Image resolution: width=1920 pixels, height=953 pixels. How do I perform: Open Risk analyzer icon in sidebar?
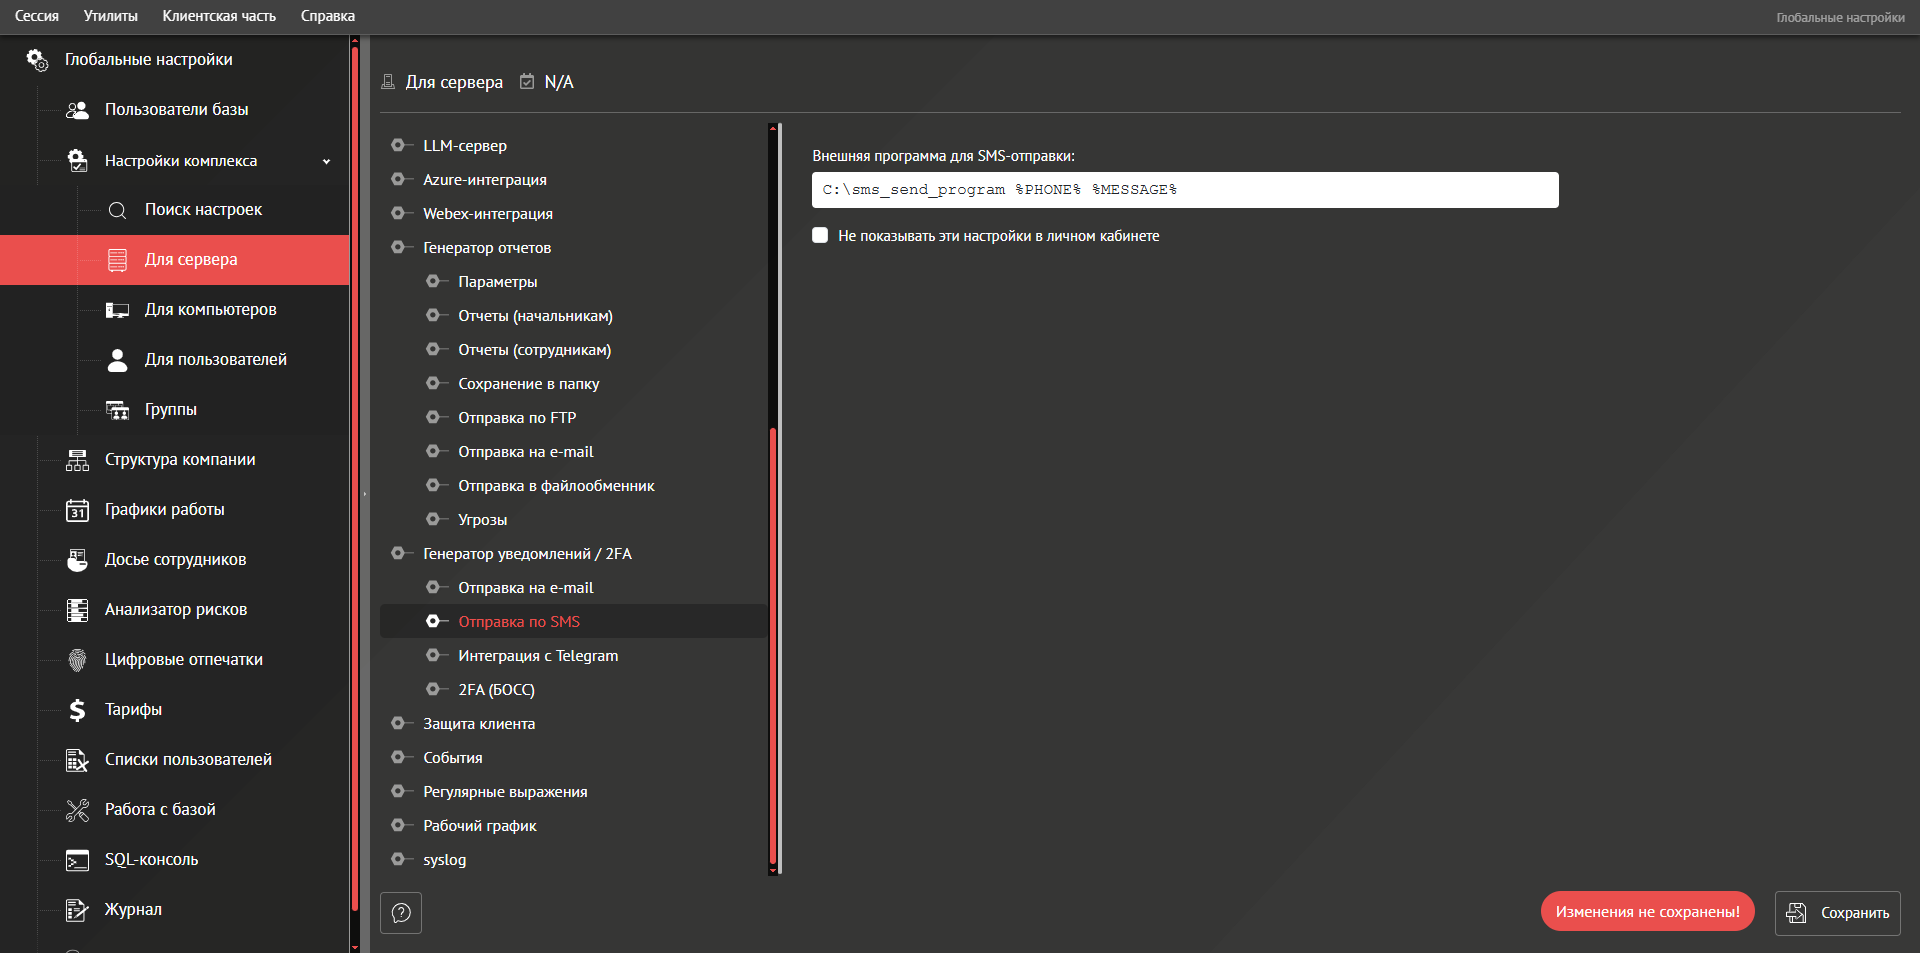tap(77, 610)
